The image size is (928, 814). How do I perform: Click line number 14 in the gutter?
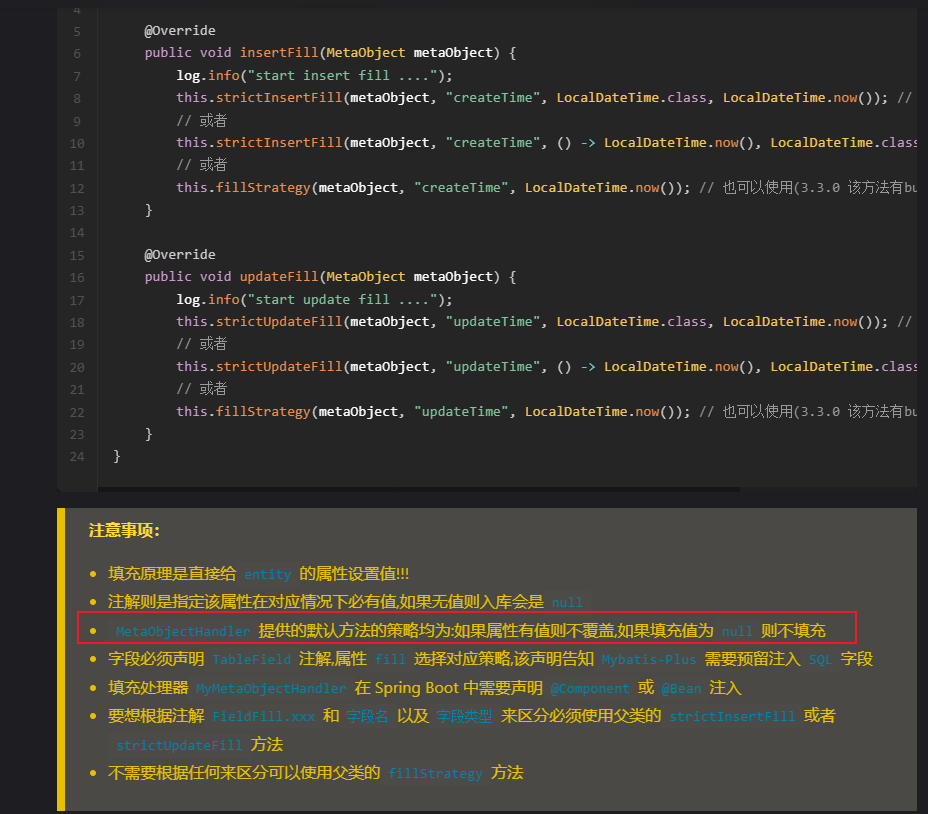point(76,232)
